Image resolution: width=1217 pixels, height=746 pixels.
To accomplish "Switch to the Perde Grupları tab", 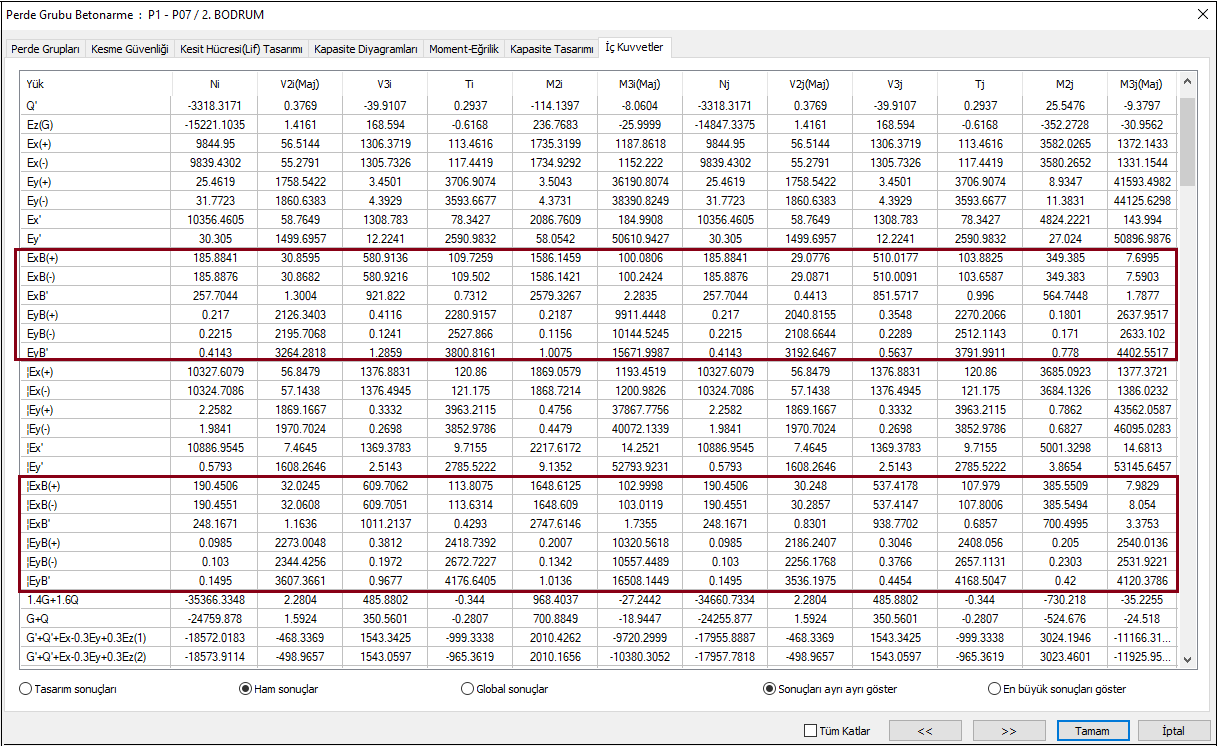I will tap(46, 49).
